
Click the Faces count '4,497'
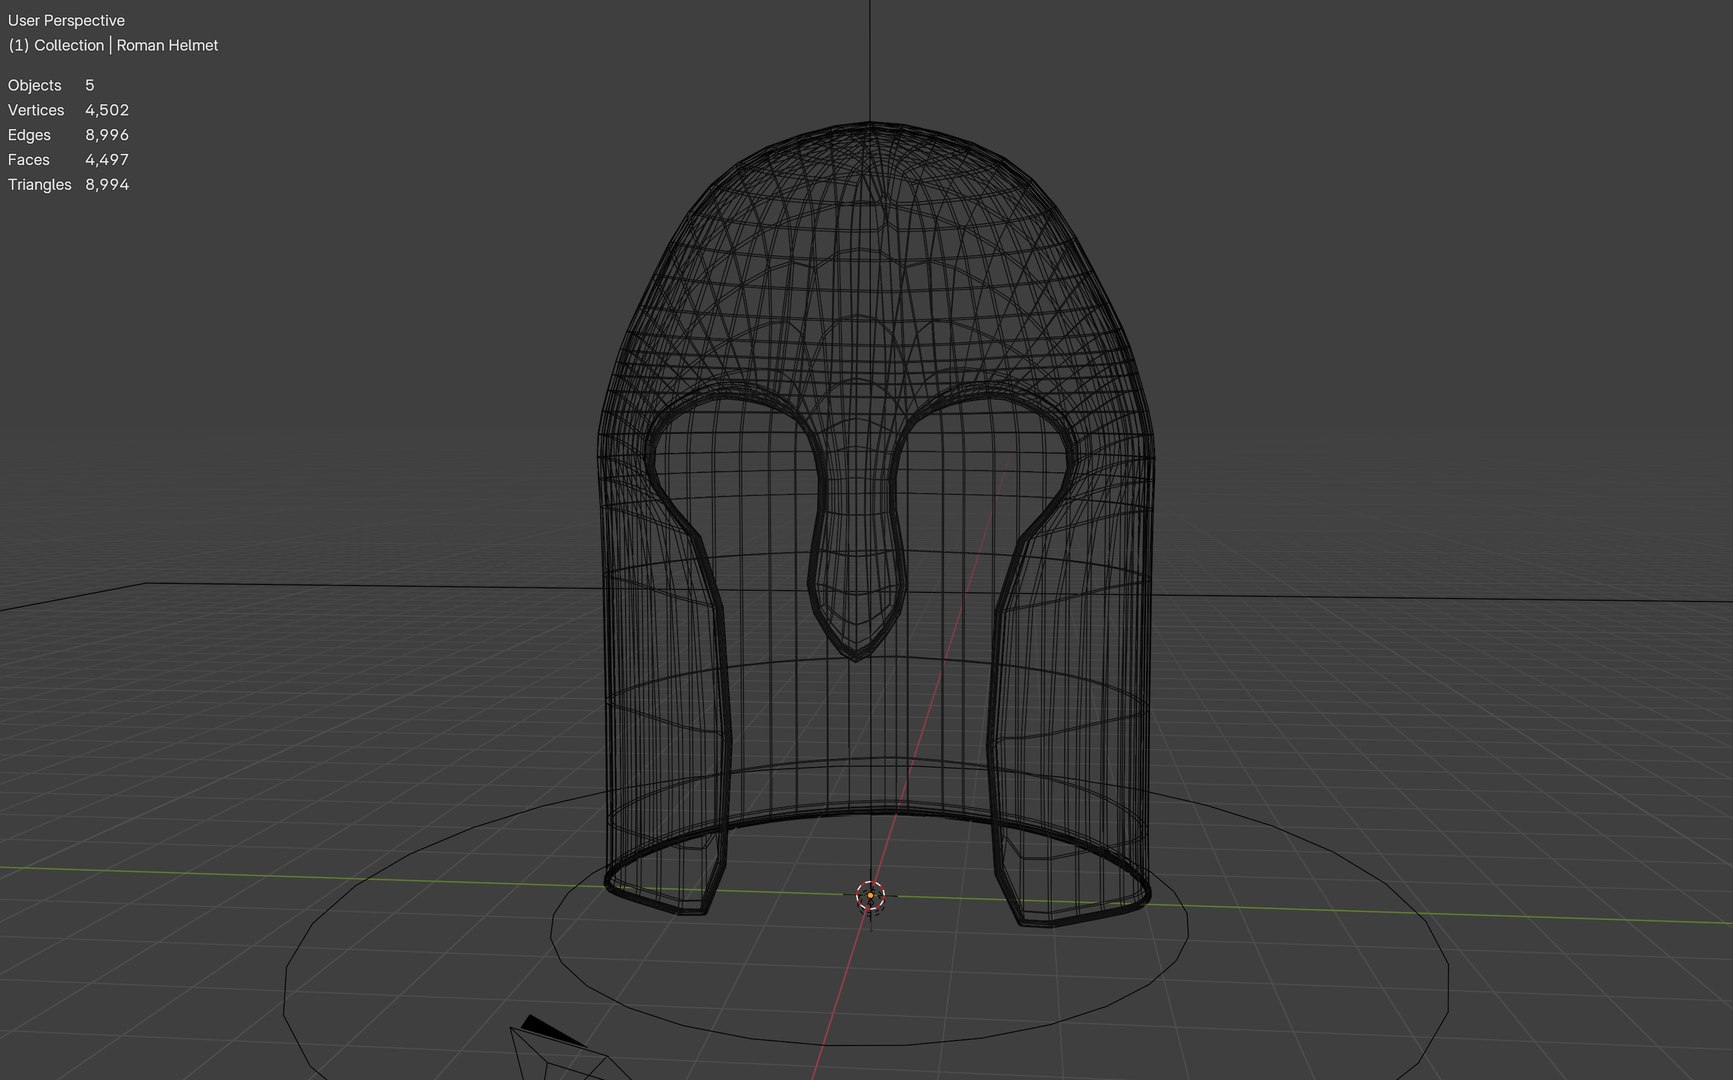coord(107,160)
